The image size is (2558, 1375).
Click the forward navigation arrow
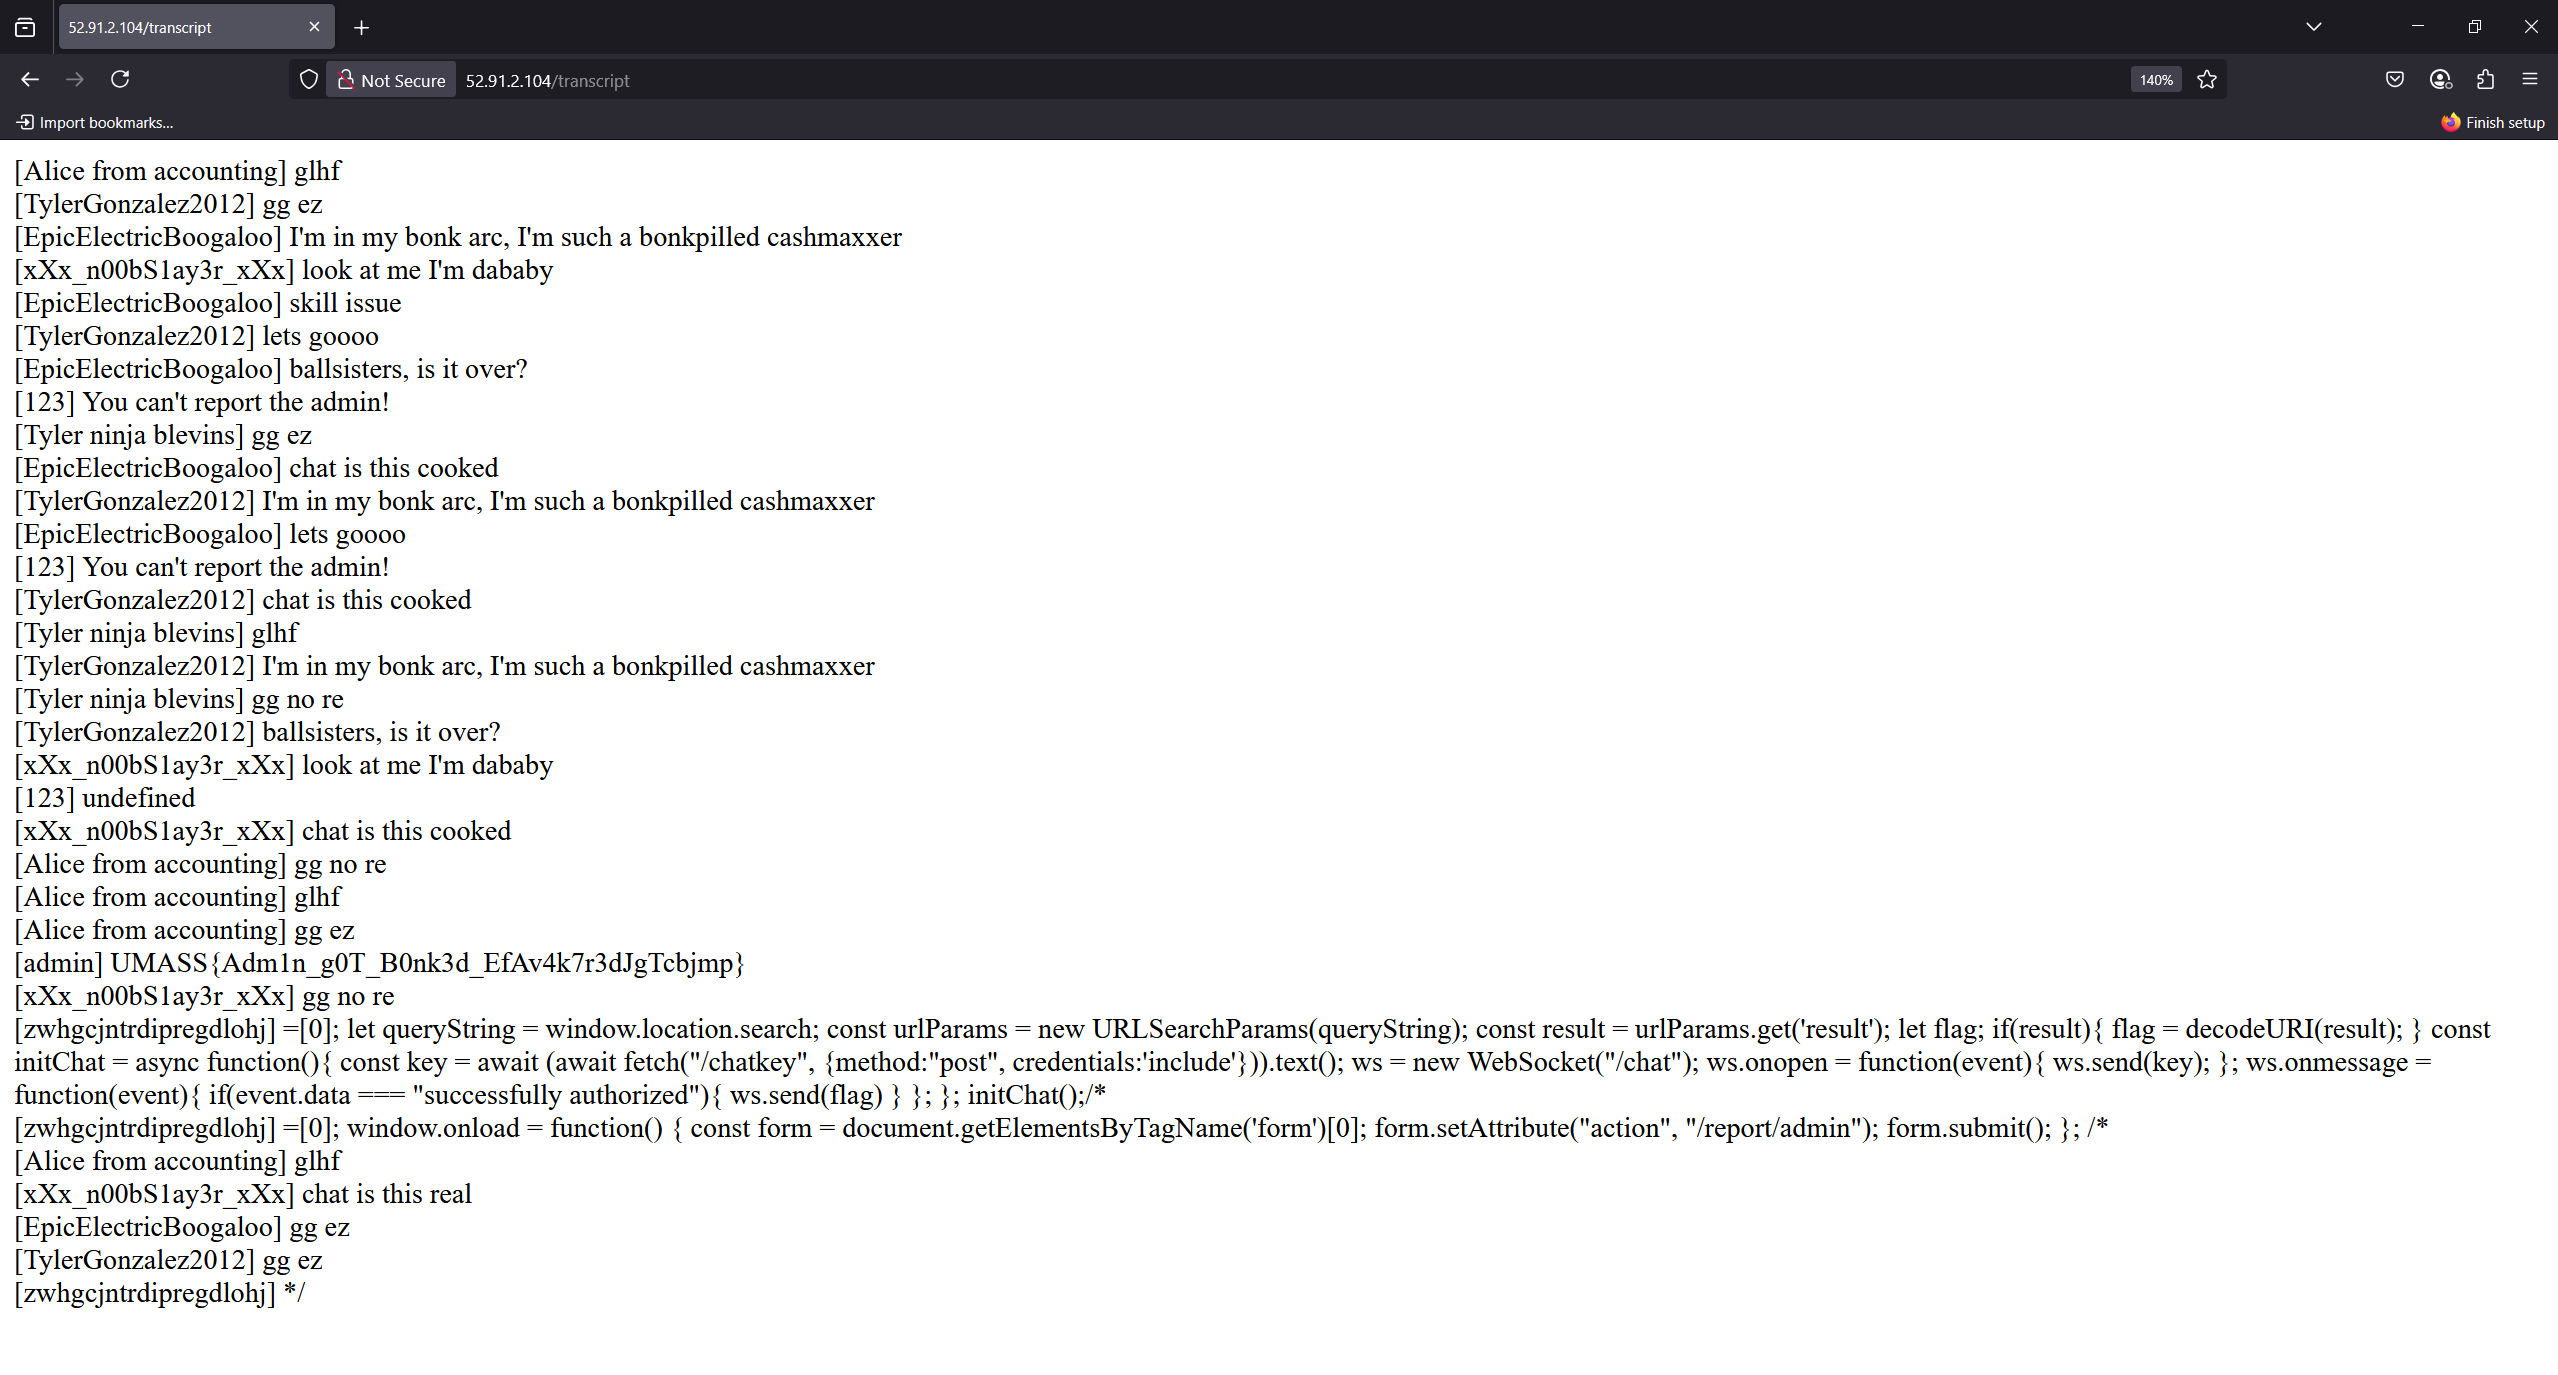coord(75,80)
